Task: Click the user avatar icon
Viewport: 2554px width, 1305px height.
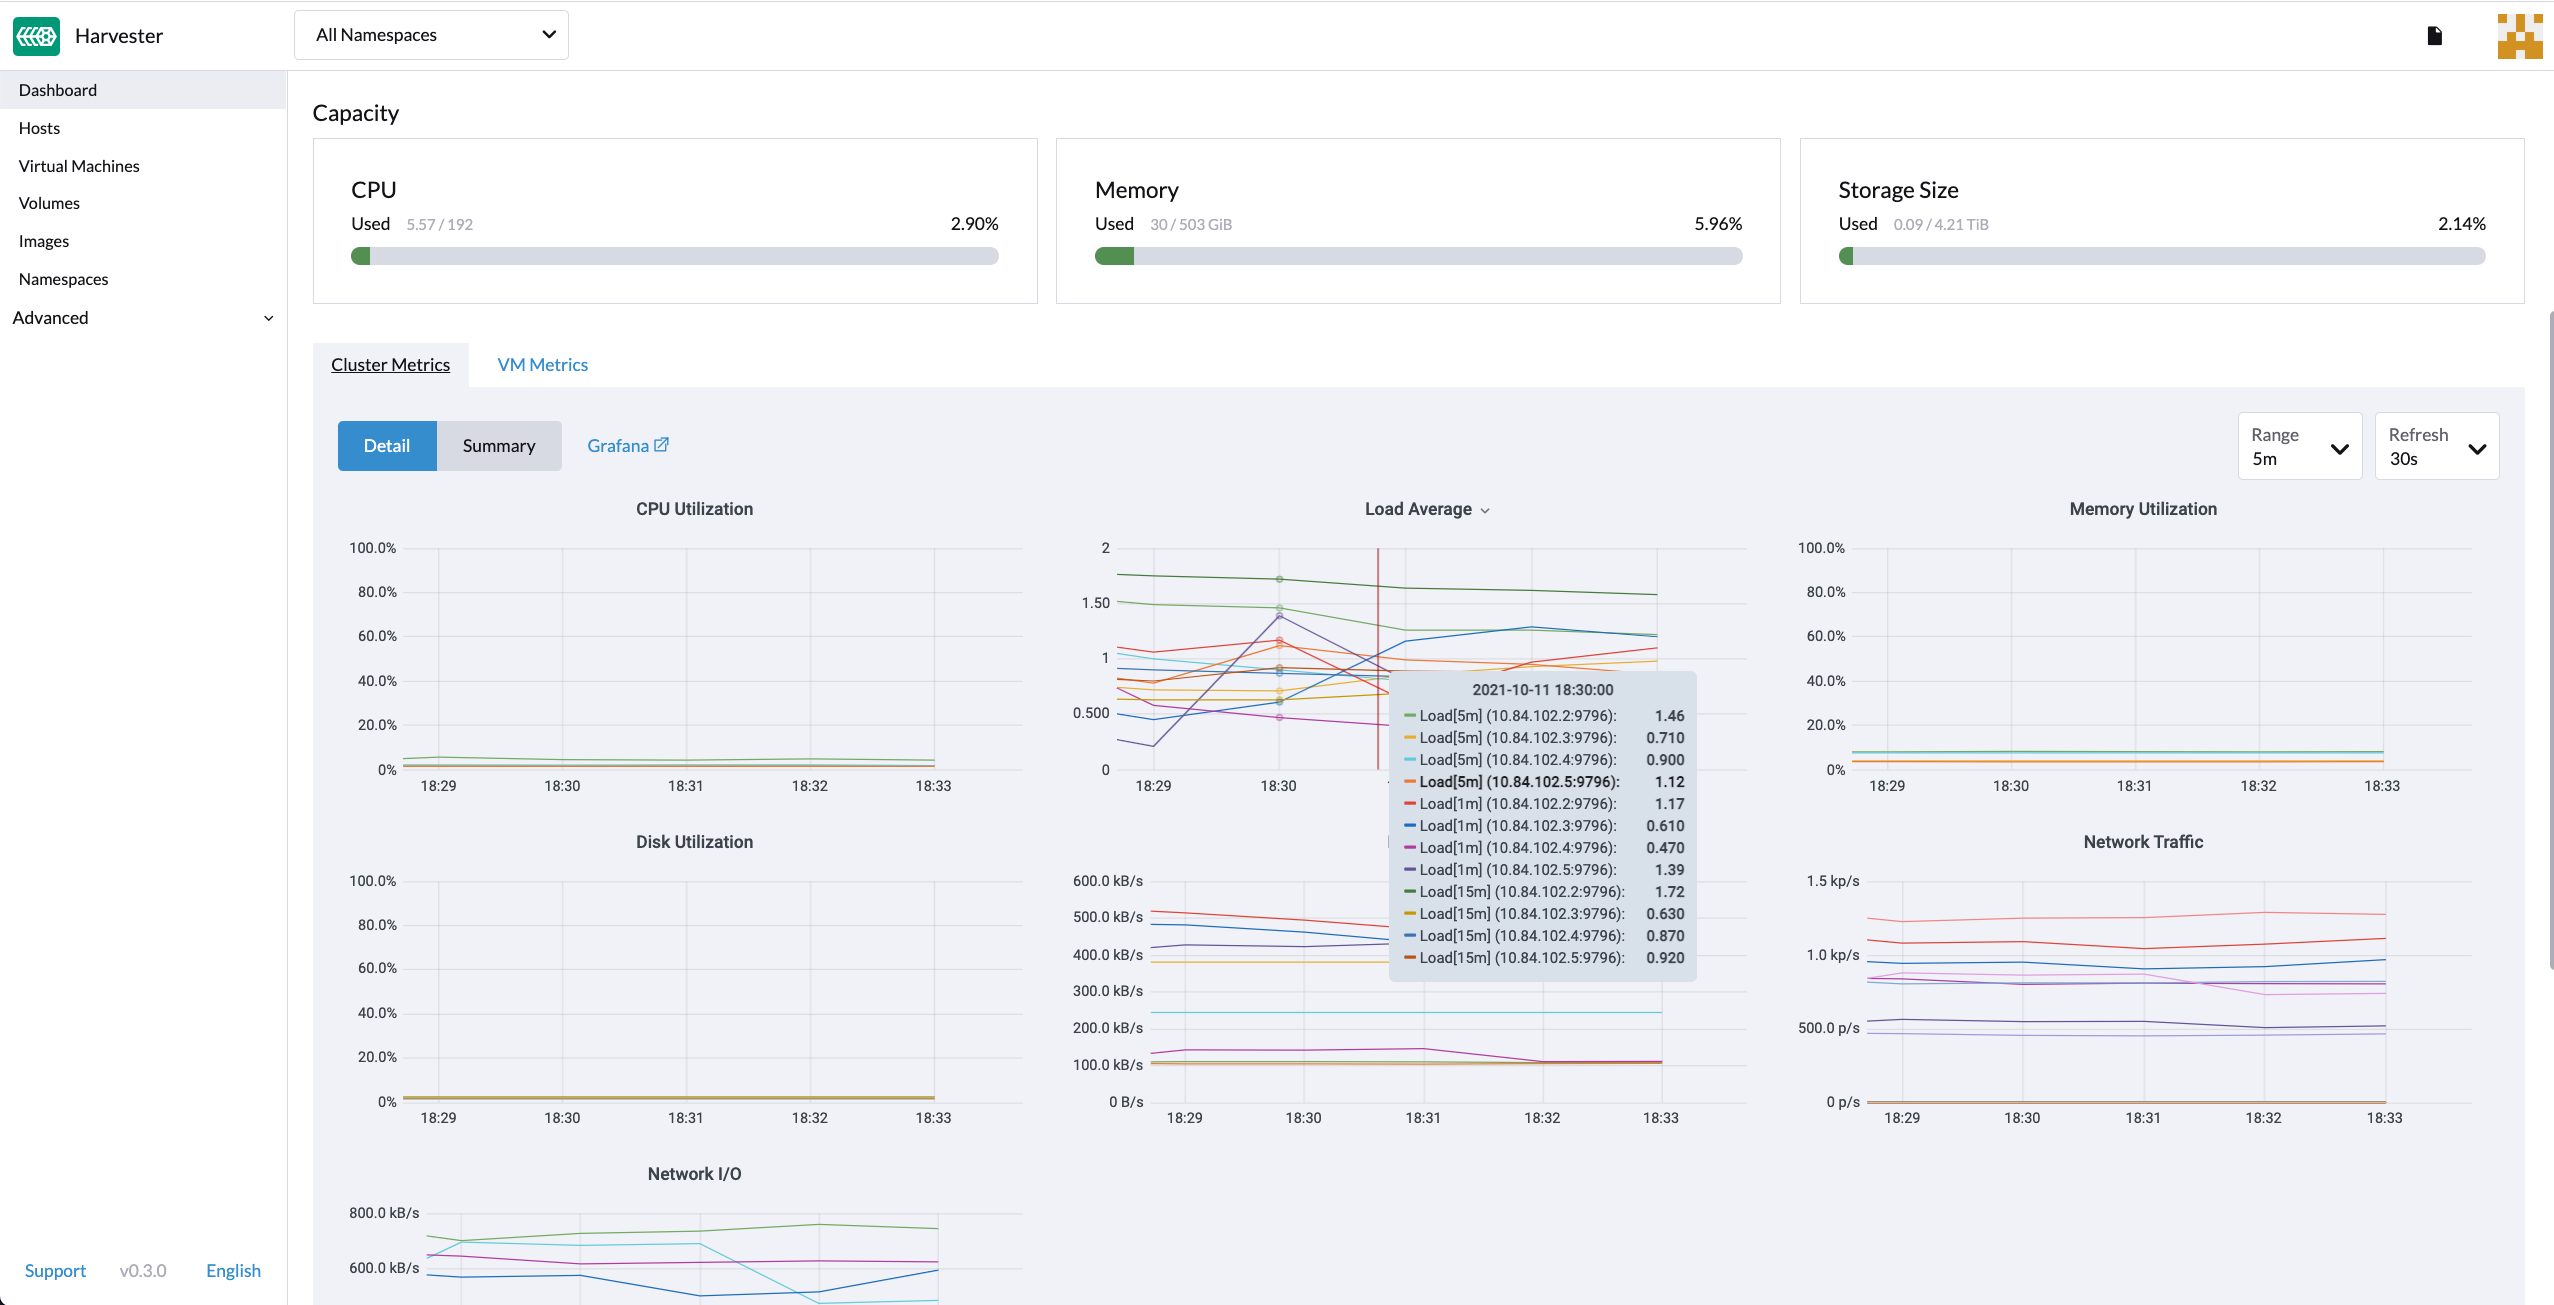Action: tap(2519, 36)
